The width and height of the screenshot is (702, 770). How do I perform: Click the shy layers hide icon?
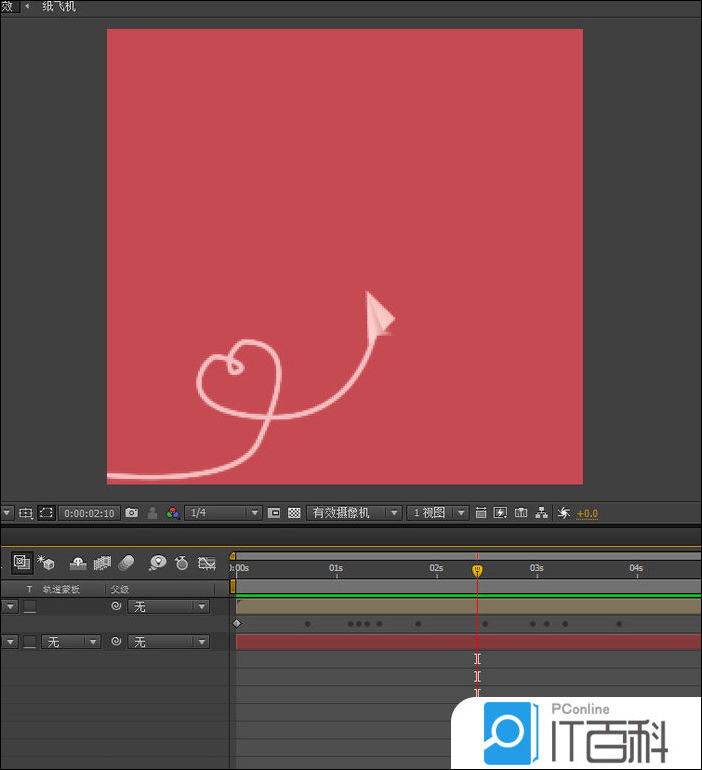coord(77,563)
